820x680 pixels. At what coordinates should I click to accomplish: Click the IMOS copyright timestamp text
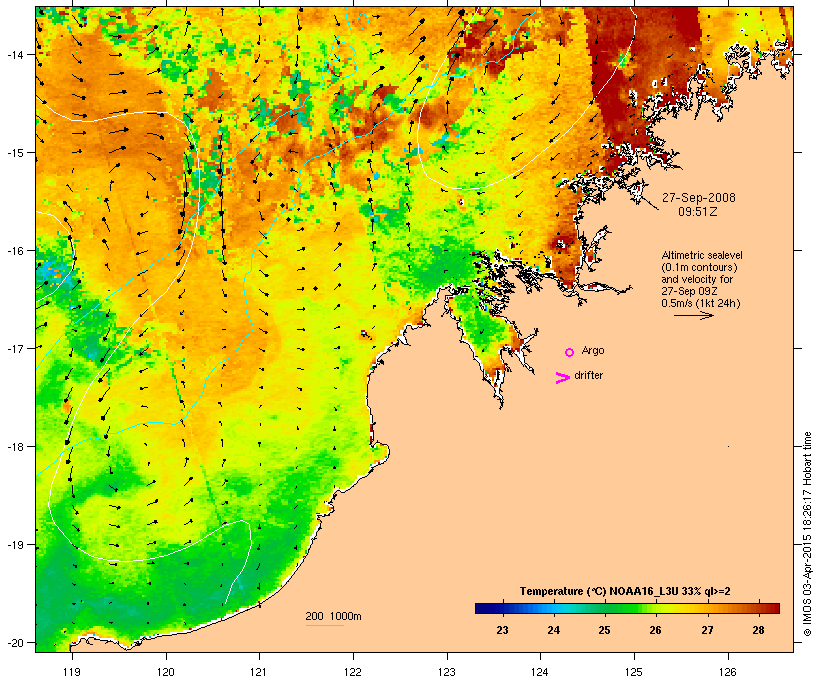pos(807,534)
